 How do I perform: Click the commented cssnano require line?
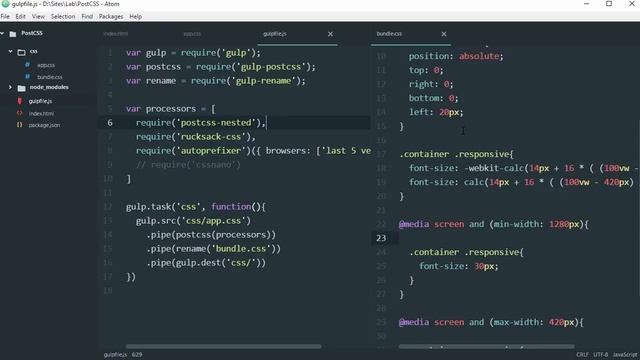coord(188,165)
